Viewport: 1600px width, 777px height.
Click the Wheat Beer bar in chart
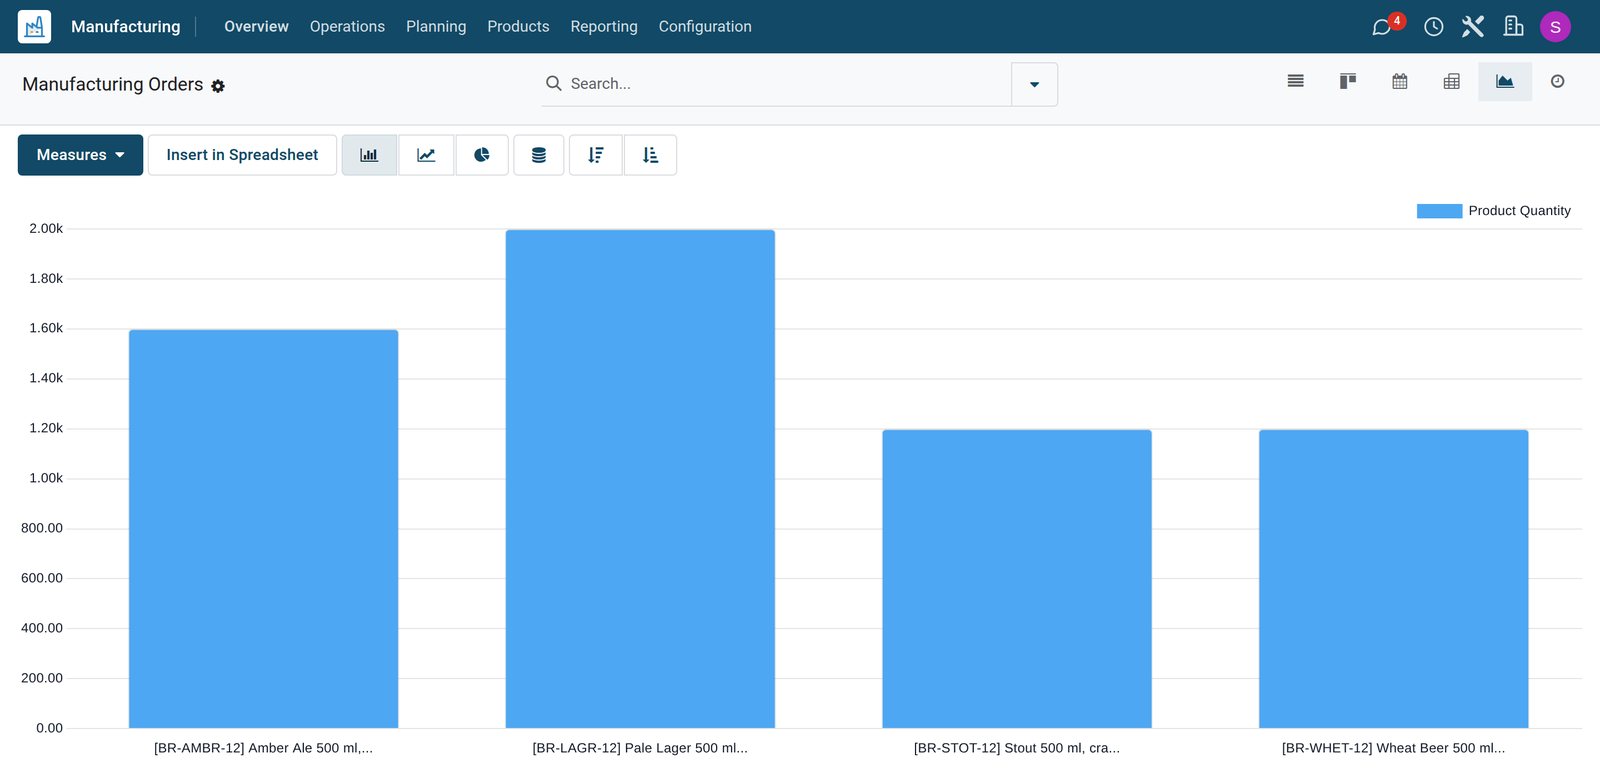click(x=1394, y=579)
